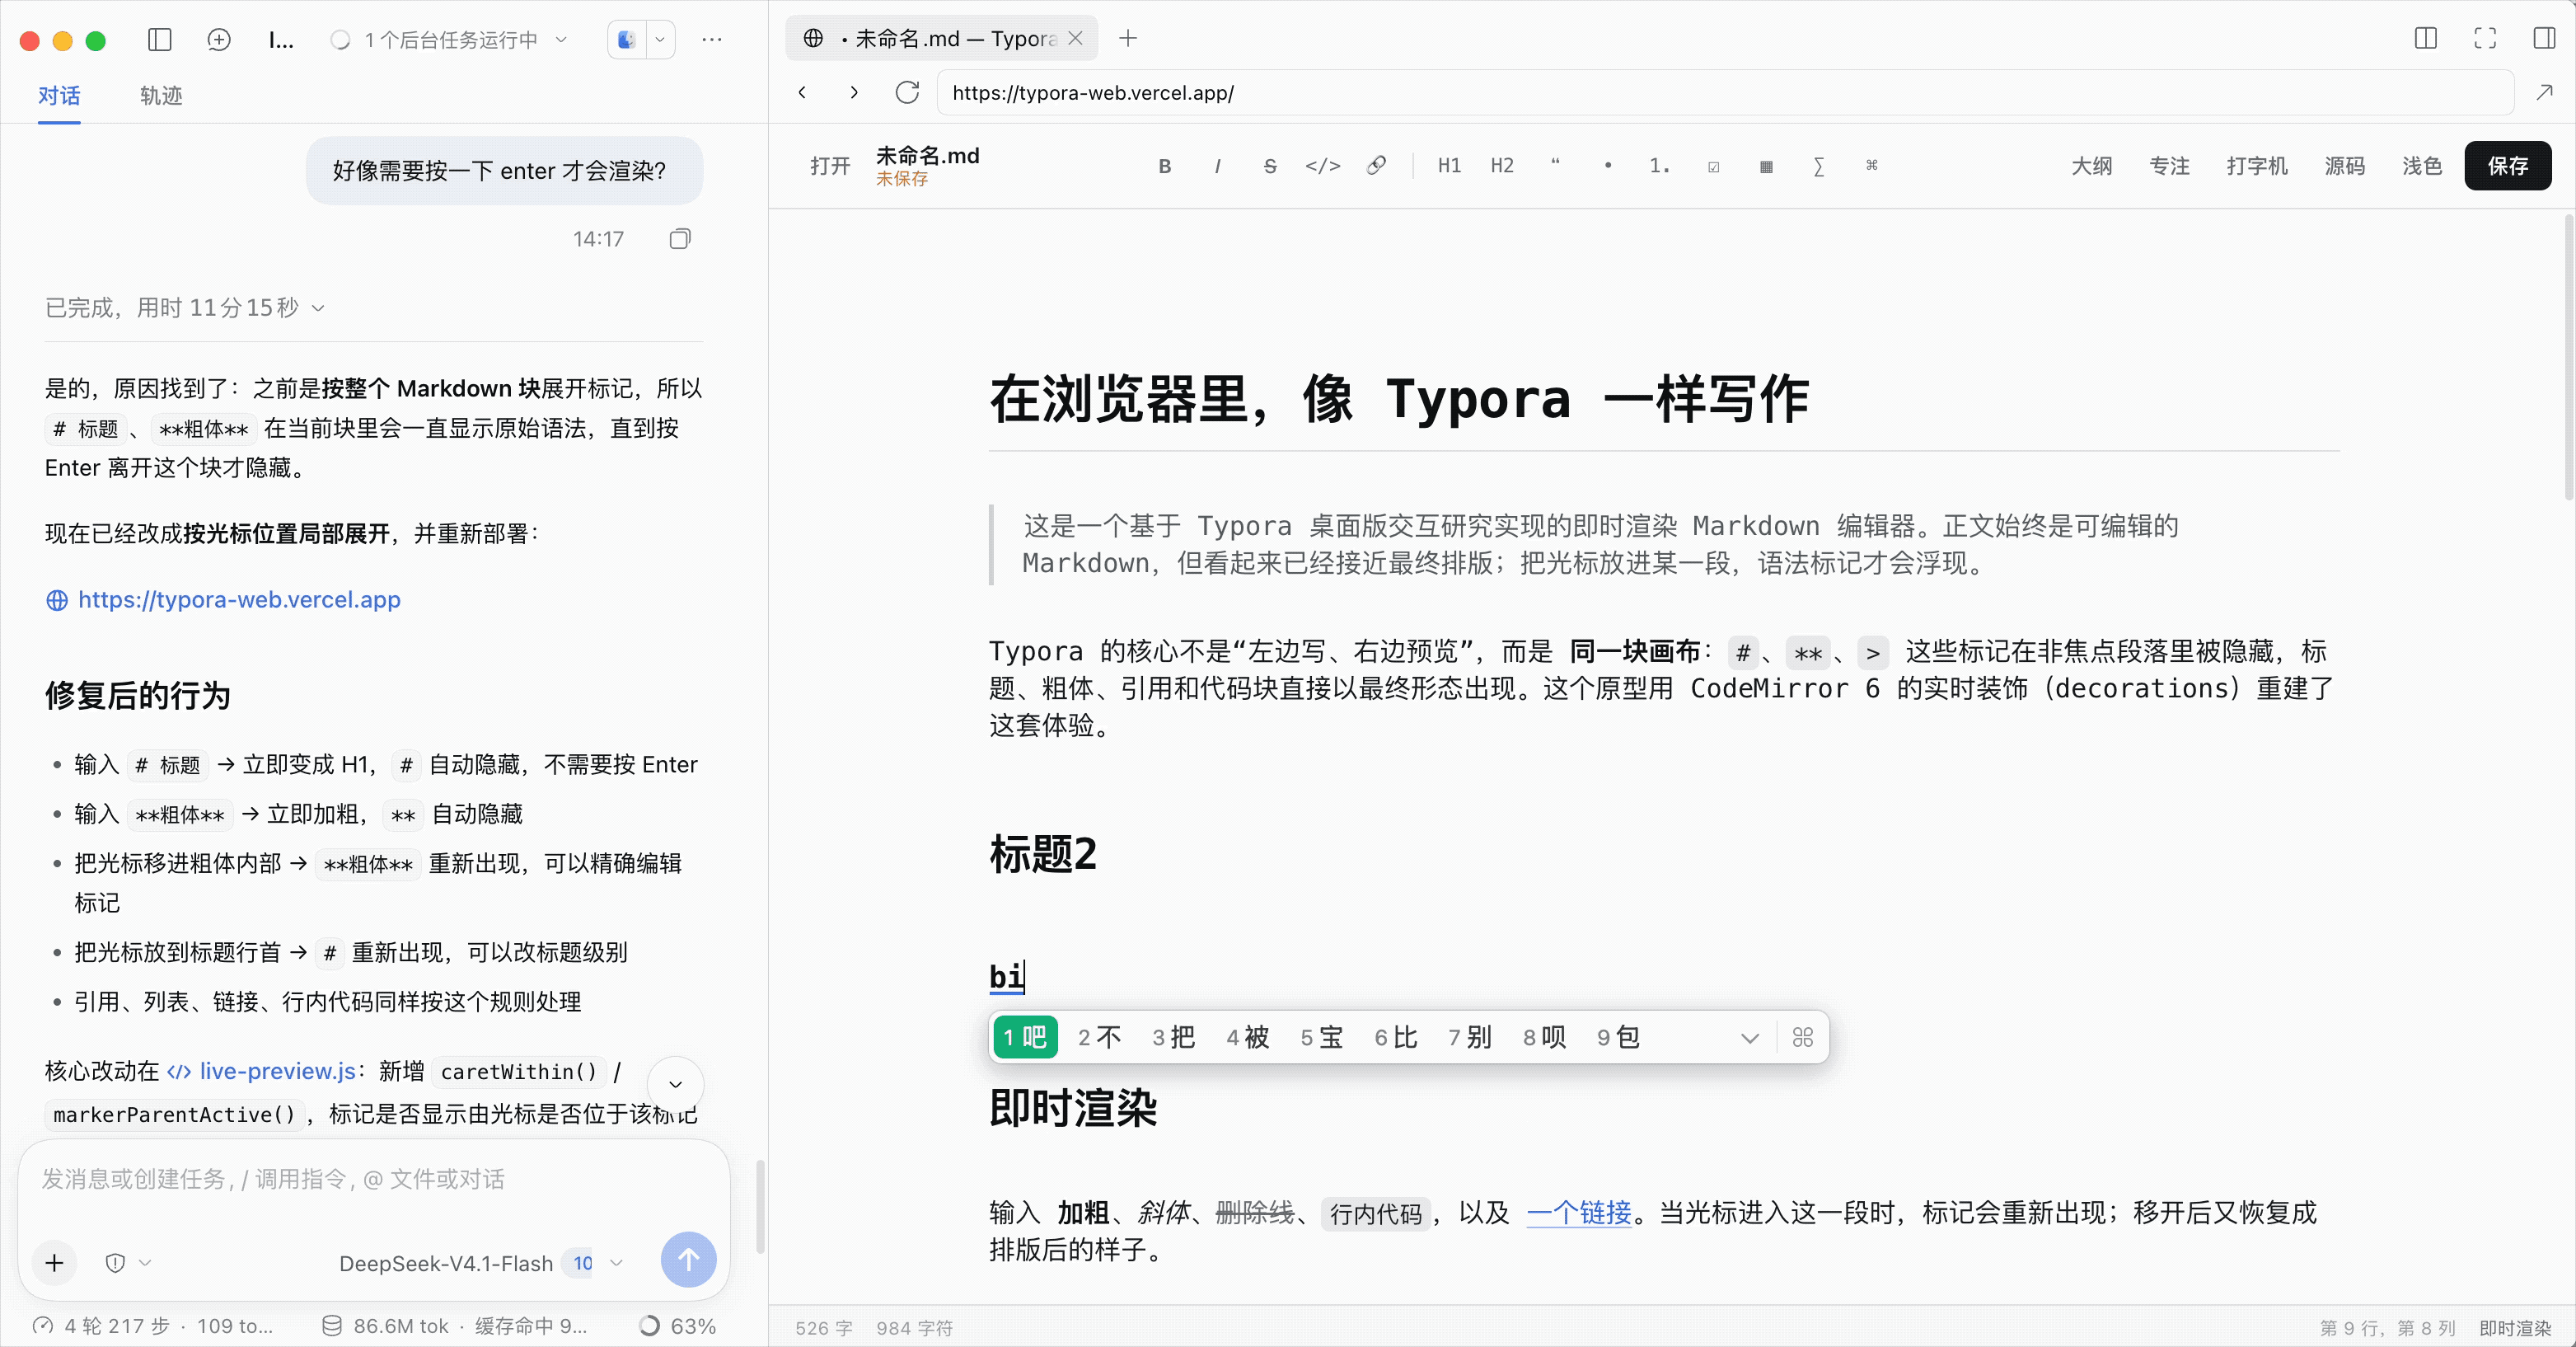Reload the browser page

[x=907, y=93]
